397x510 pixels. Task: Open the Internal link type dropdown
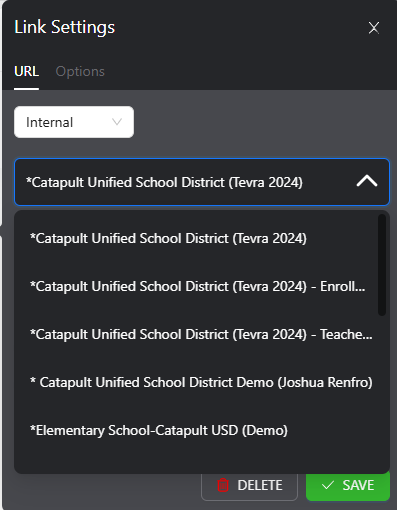coord(74,122)
